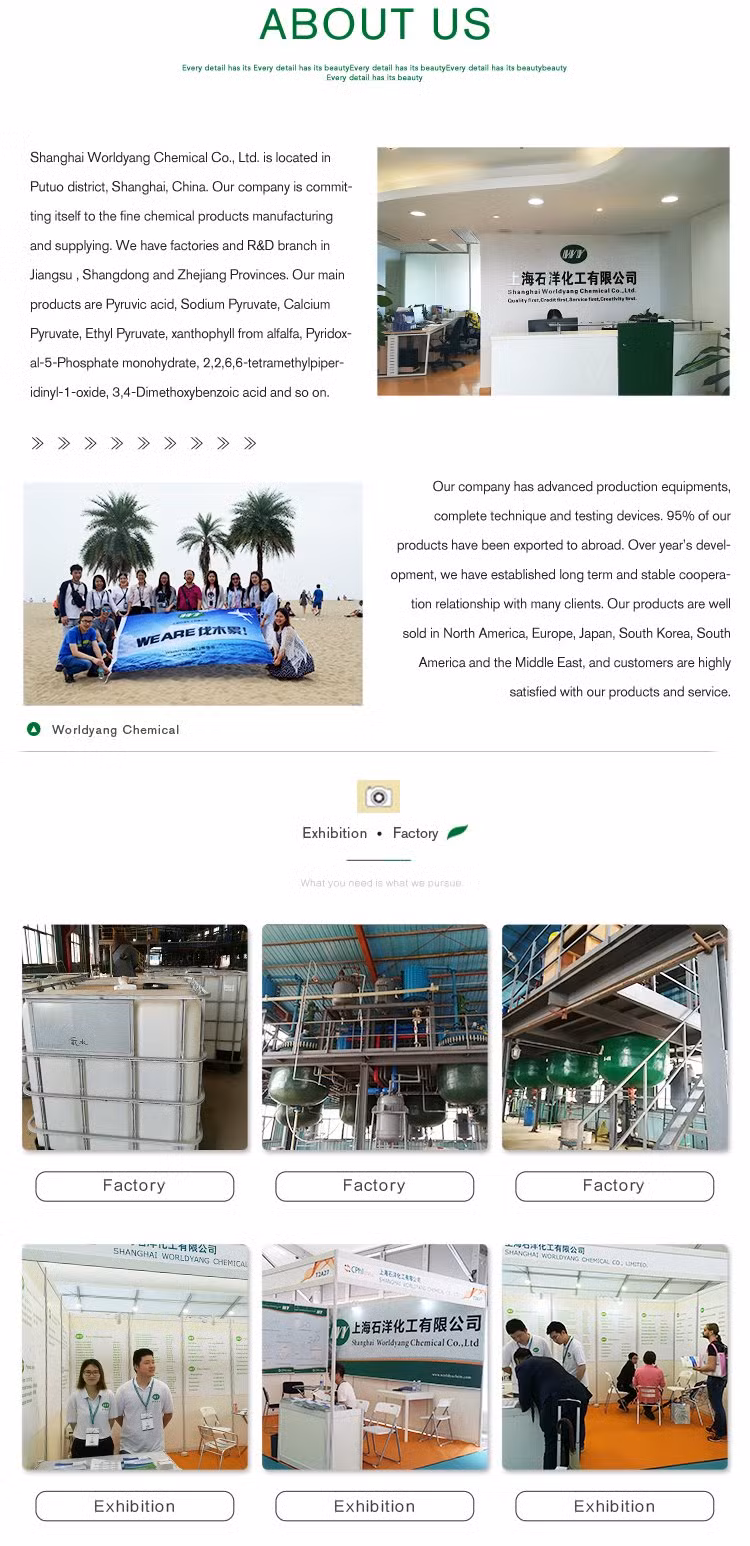The image size is (750, 1546).
Task: Click the ABOUT US heading
Action: [x=375, y=24]
